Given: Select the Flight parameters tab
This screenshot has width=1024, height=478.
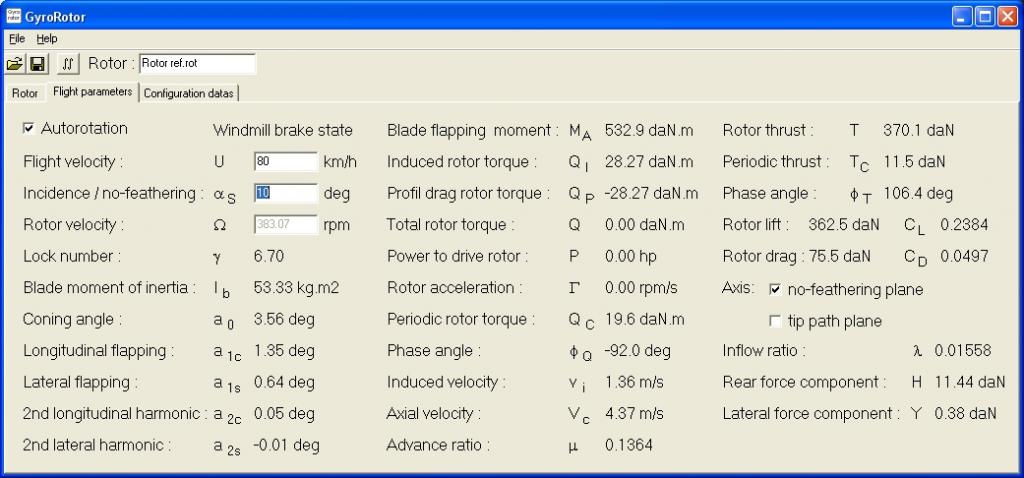Looking at the screenshot, I should pos(92,91).
